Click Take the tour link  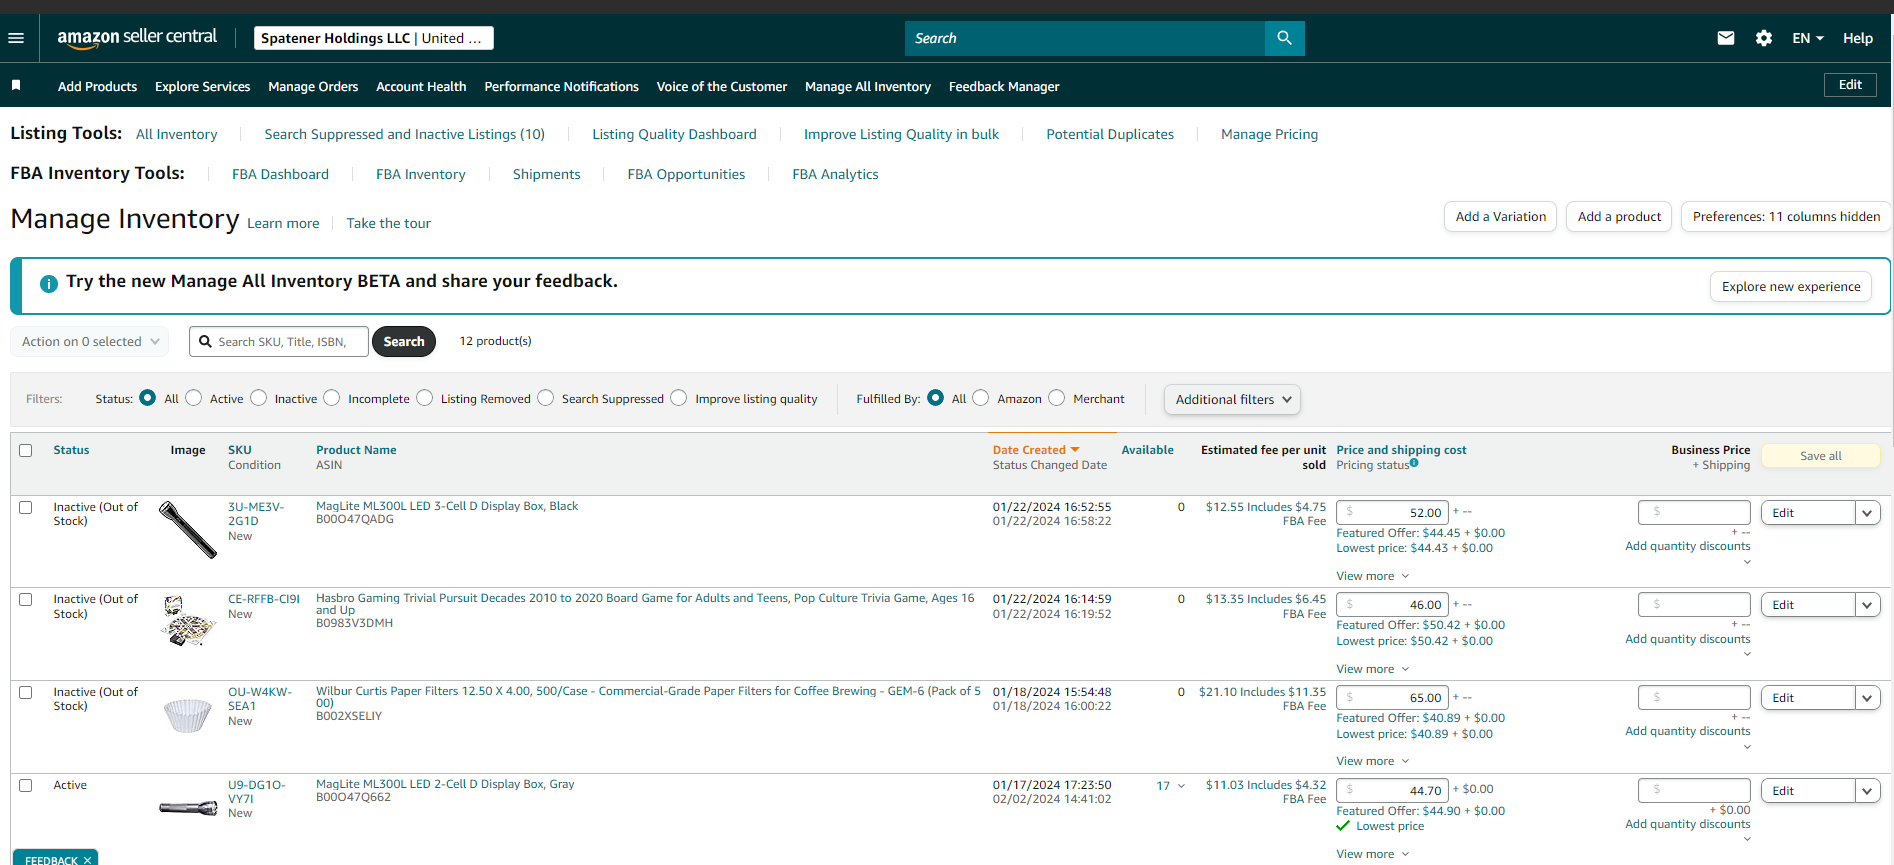tap(388, 223)
